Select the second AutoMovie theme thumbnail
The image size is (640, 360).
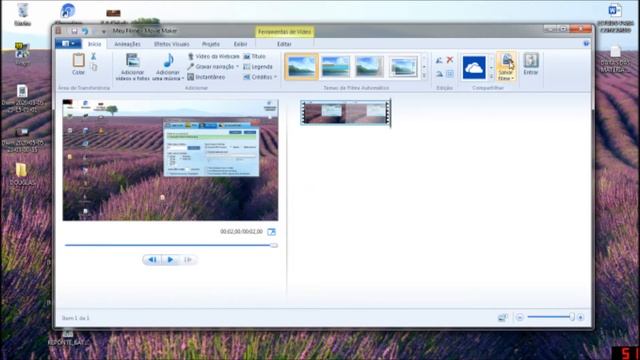coord(336,67)
